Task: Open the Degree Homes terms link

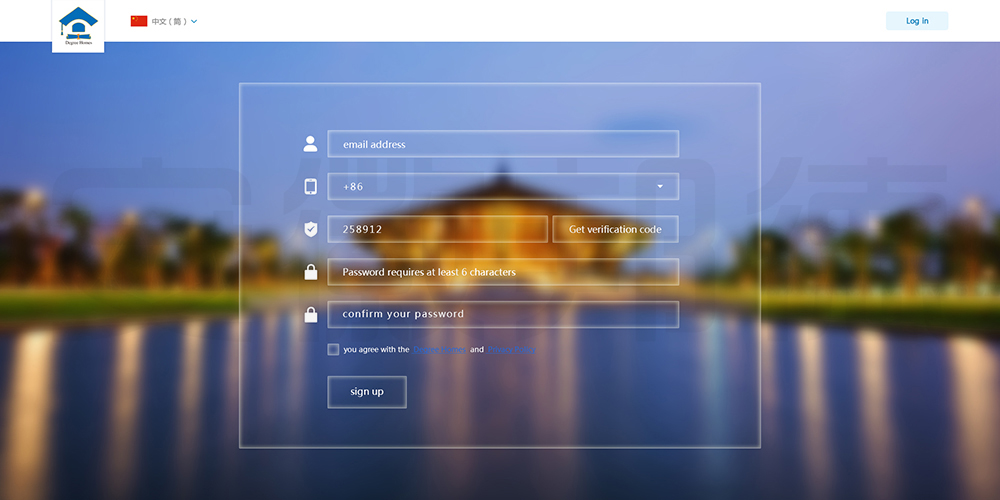Action: click(x=440, y=350)
